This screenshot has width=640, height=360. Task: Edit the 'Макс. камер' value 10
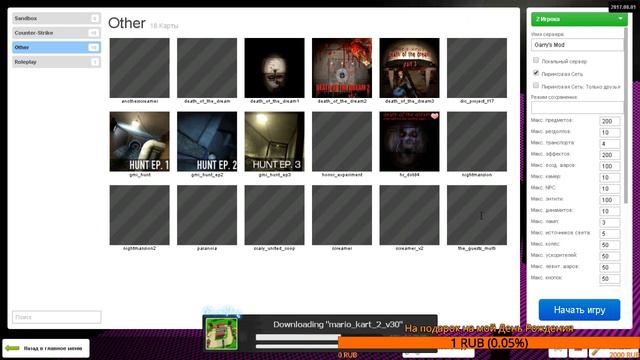[x=610, y=178]
